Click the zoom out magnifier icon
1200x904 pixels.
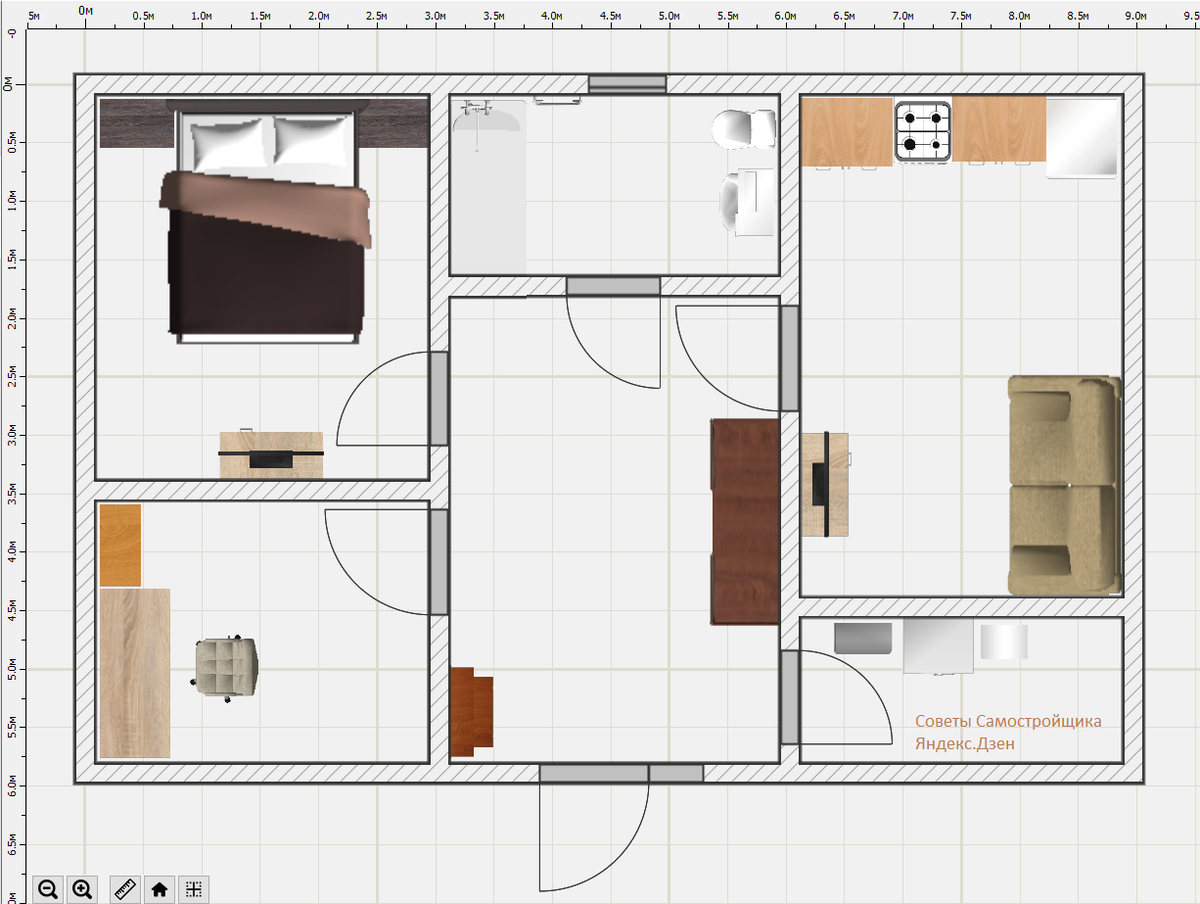[x=47, y=888]
